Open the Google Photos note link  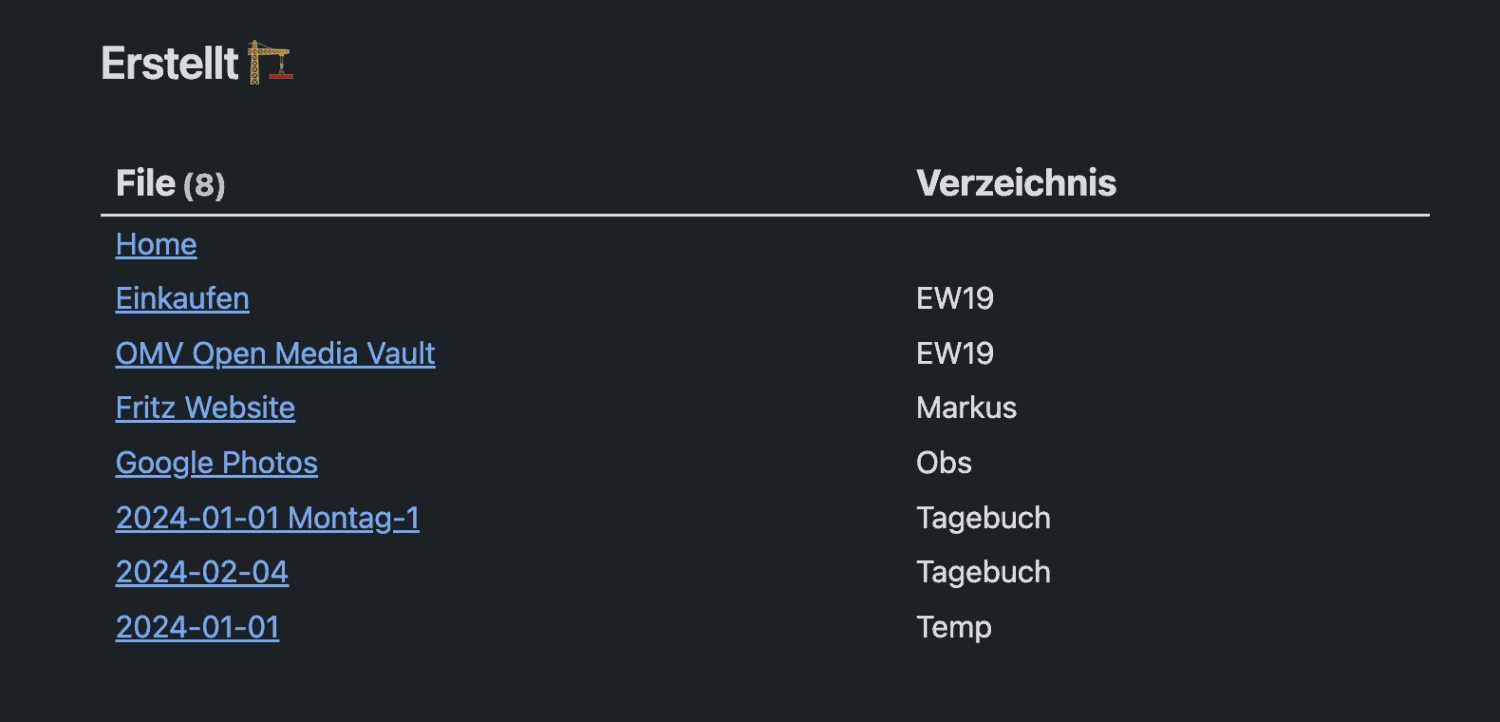pos(216,463)
